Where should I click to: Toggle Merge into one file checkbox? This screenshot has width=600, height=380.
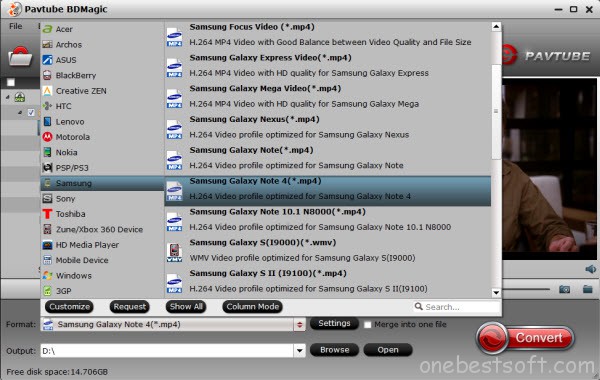pyautogui.click(x=367, y=325)
